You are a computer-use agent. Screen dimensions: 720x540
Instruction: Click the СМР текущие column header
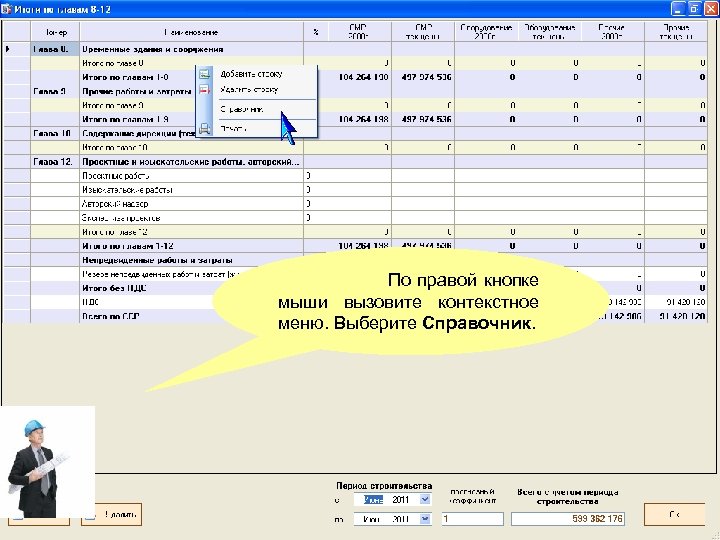coord(423,32)
